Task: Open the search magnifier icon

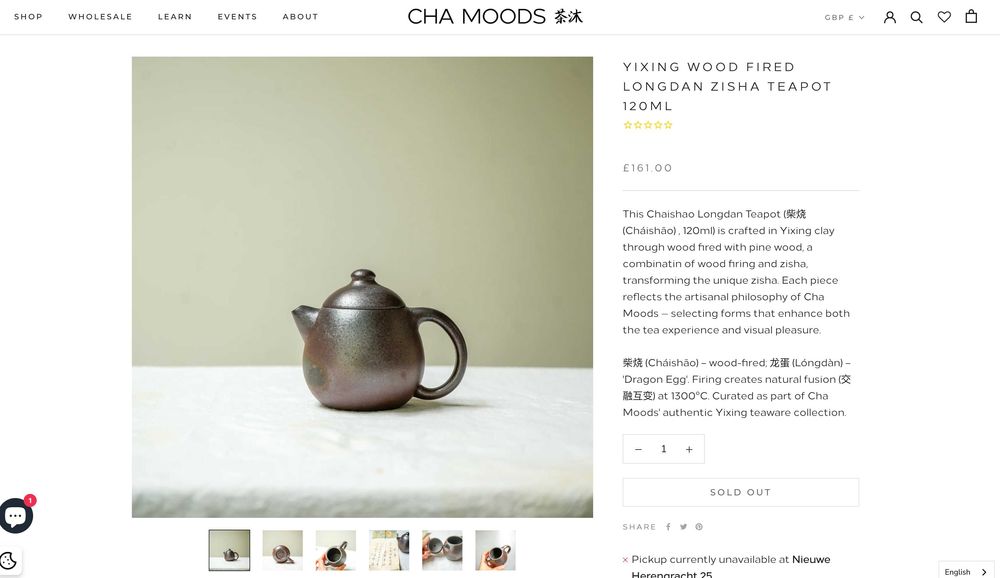Action: pos(916,17)
